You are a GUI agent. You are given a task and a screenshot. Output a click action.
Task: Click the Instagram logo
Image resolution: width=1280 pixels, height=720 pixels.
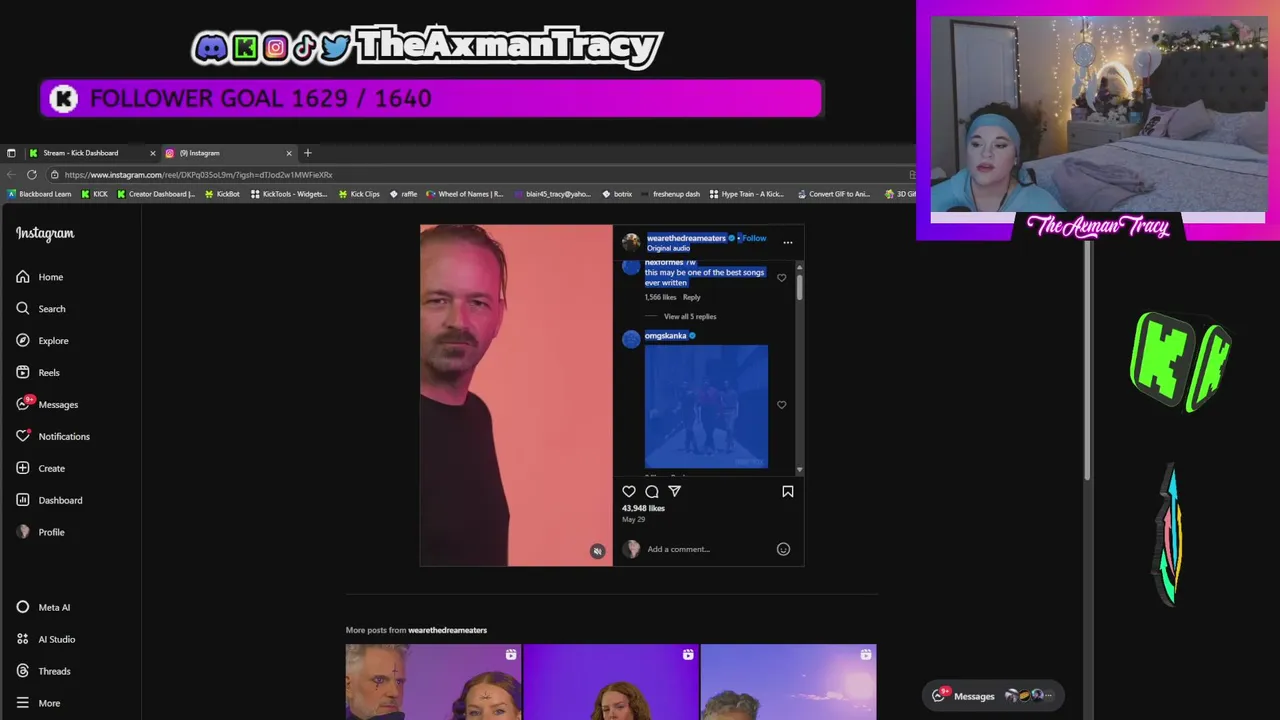(45, 233)
